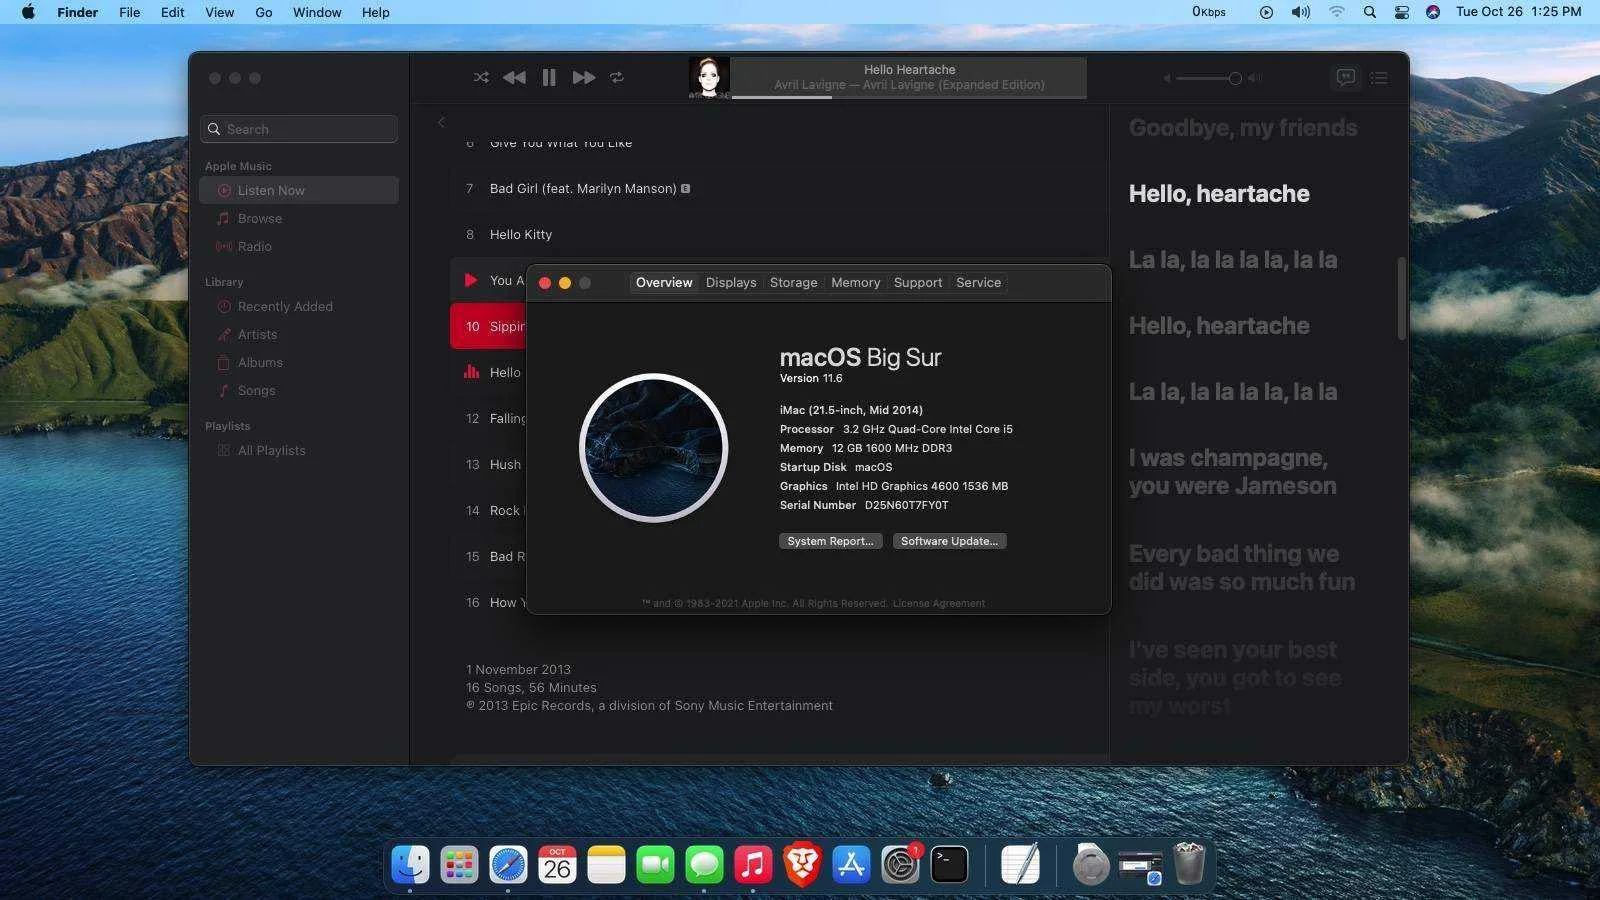Click the Software Update button
Screen dimensions: 1600x900
949,541
